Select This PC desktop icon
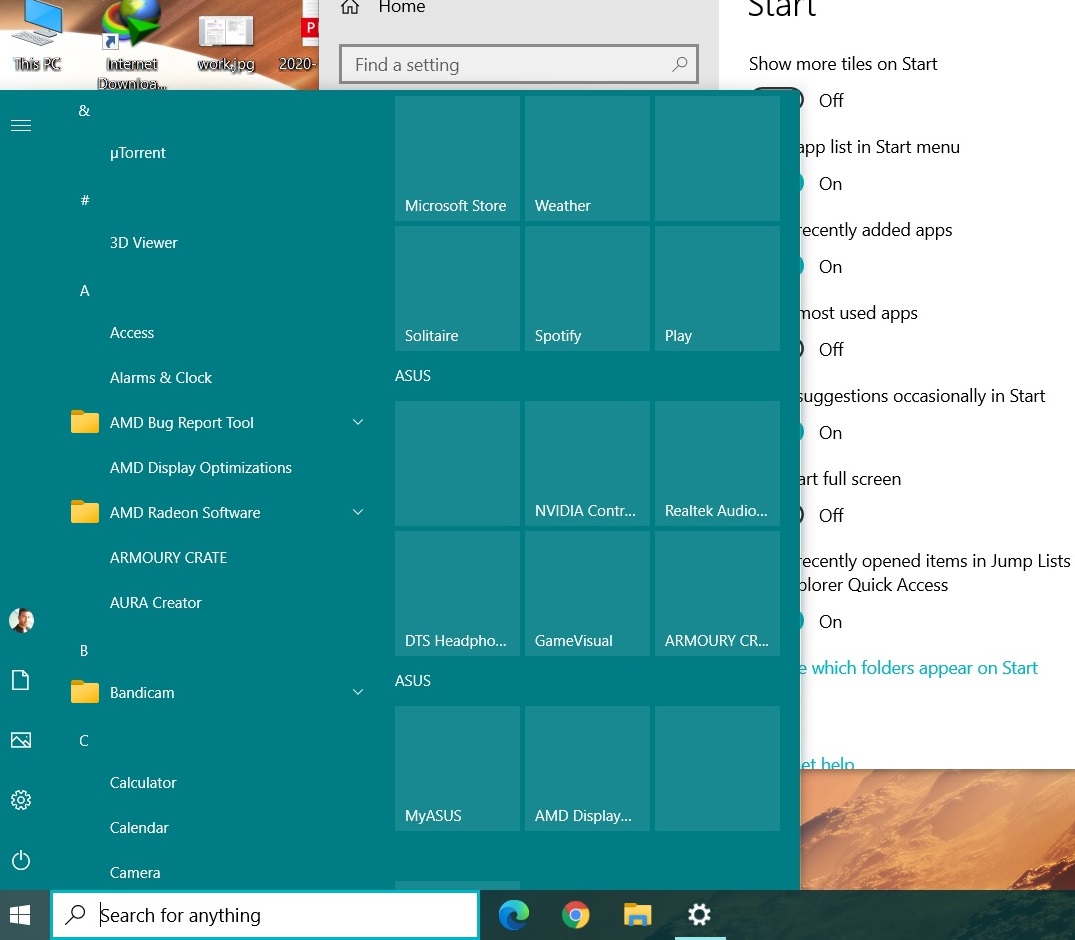The height and width of the screenshot is (940, 1075). pyautogui.click(x=37, y=36)
